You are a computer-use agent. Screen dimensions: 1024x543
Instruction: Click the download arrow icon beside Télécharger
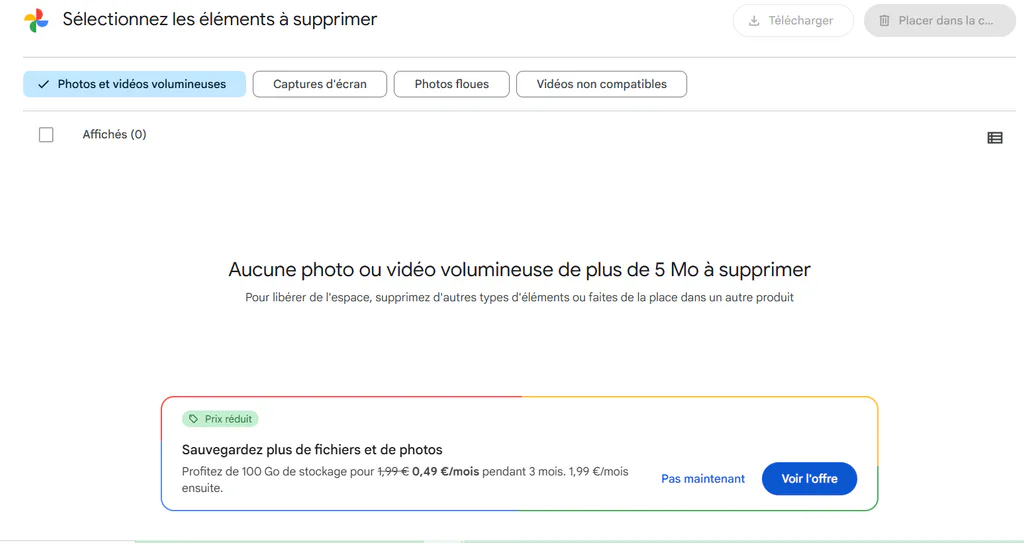pos(754,21)
